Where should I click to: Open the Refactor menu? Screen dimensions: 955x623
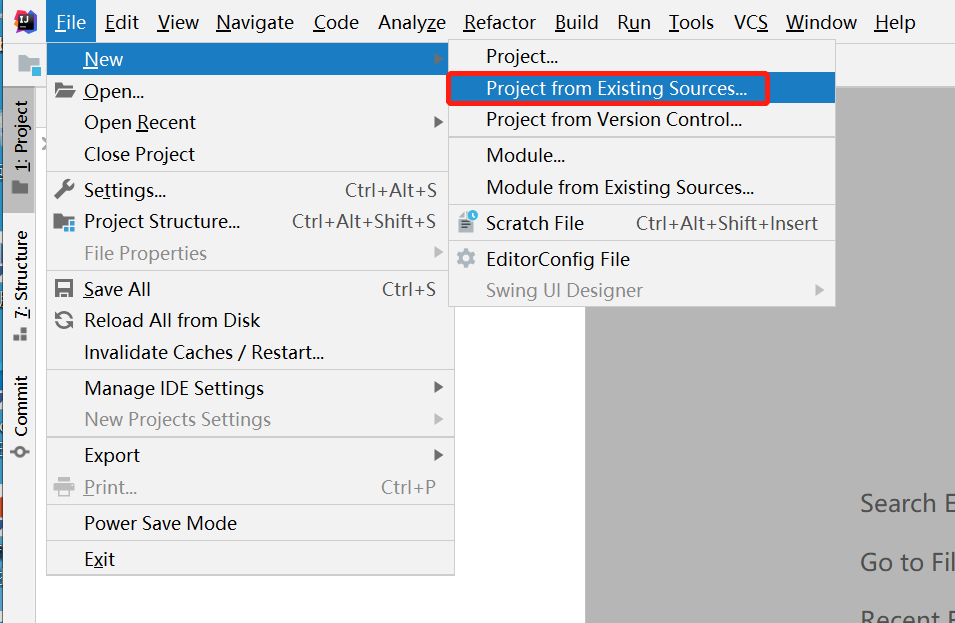pos(499,22)
